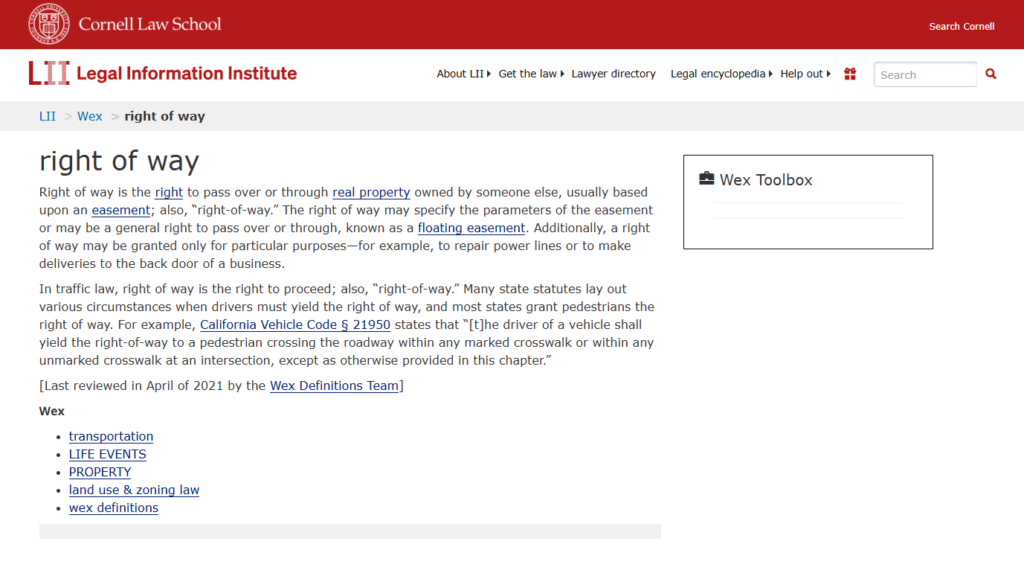Focus the site Search input field

pyautogui.click(x=924, y=75)
